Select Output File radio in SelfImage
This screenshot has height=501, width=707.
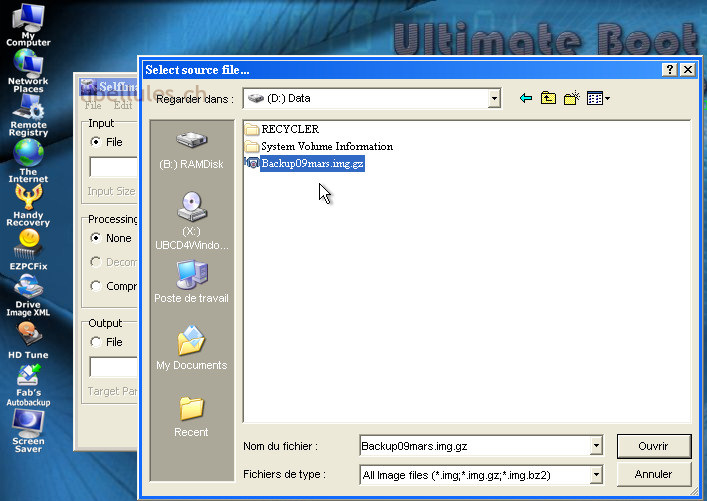coord(96,342)
